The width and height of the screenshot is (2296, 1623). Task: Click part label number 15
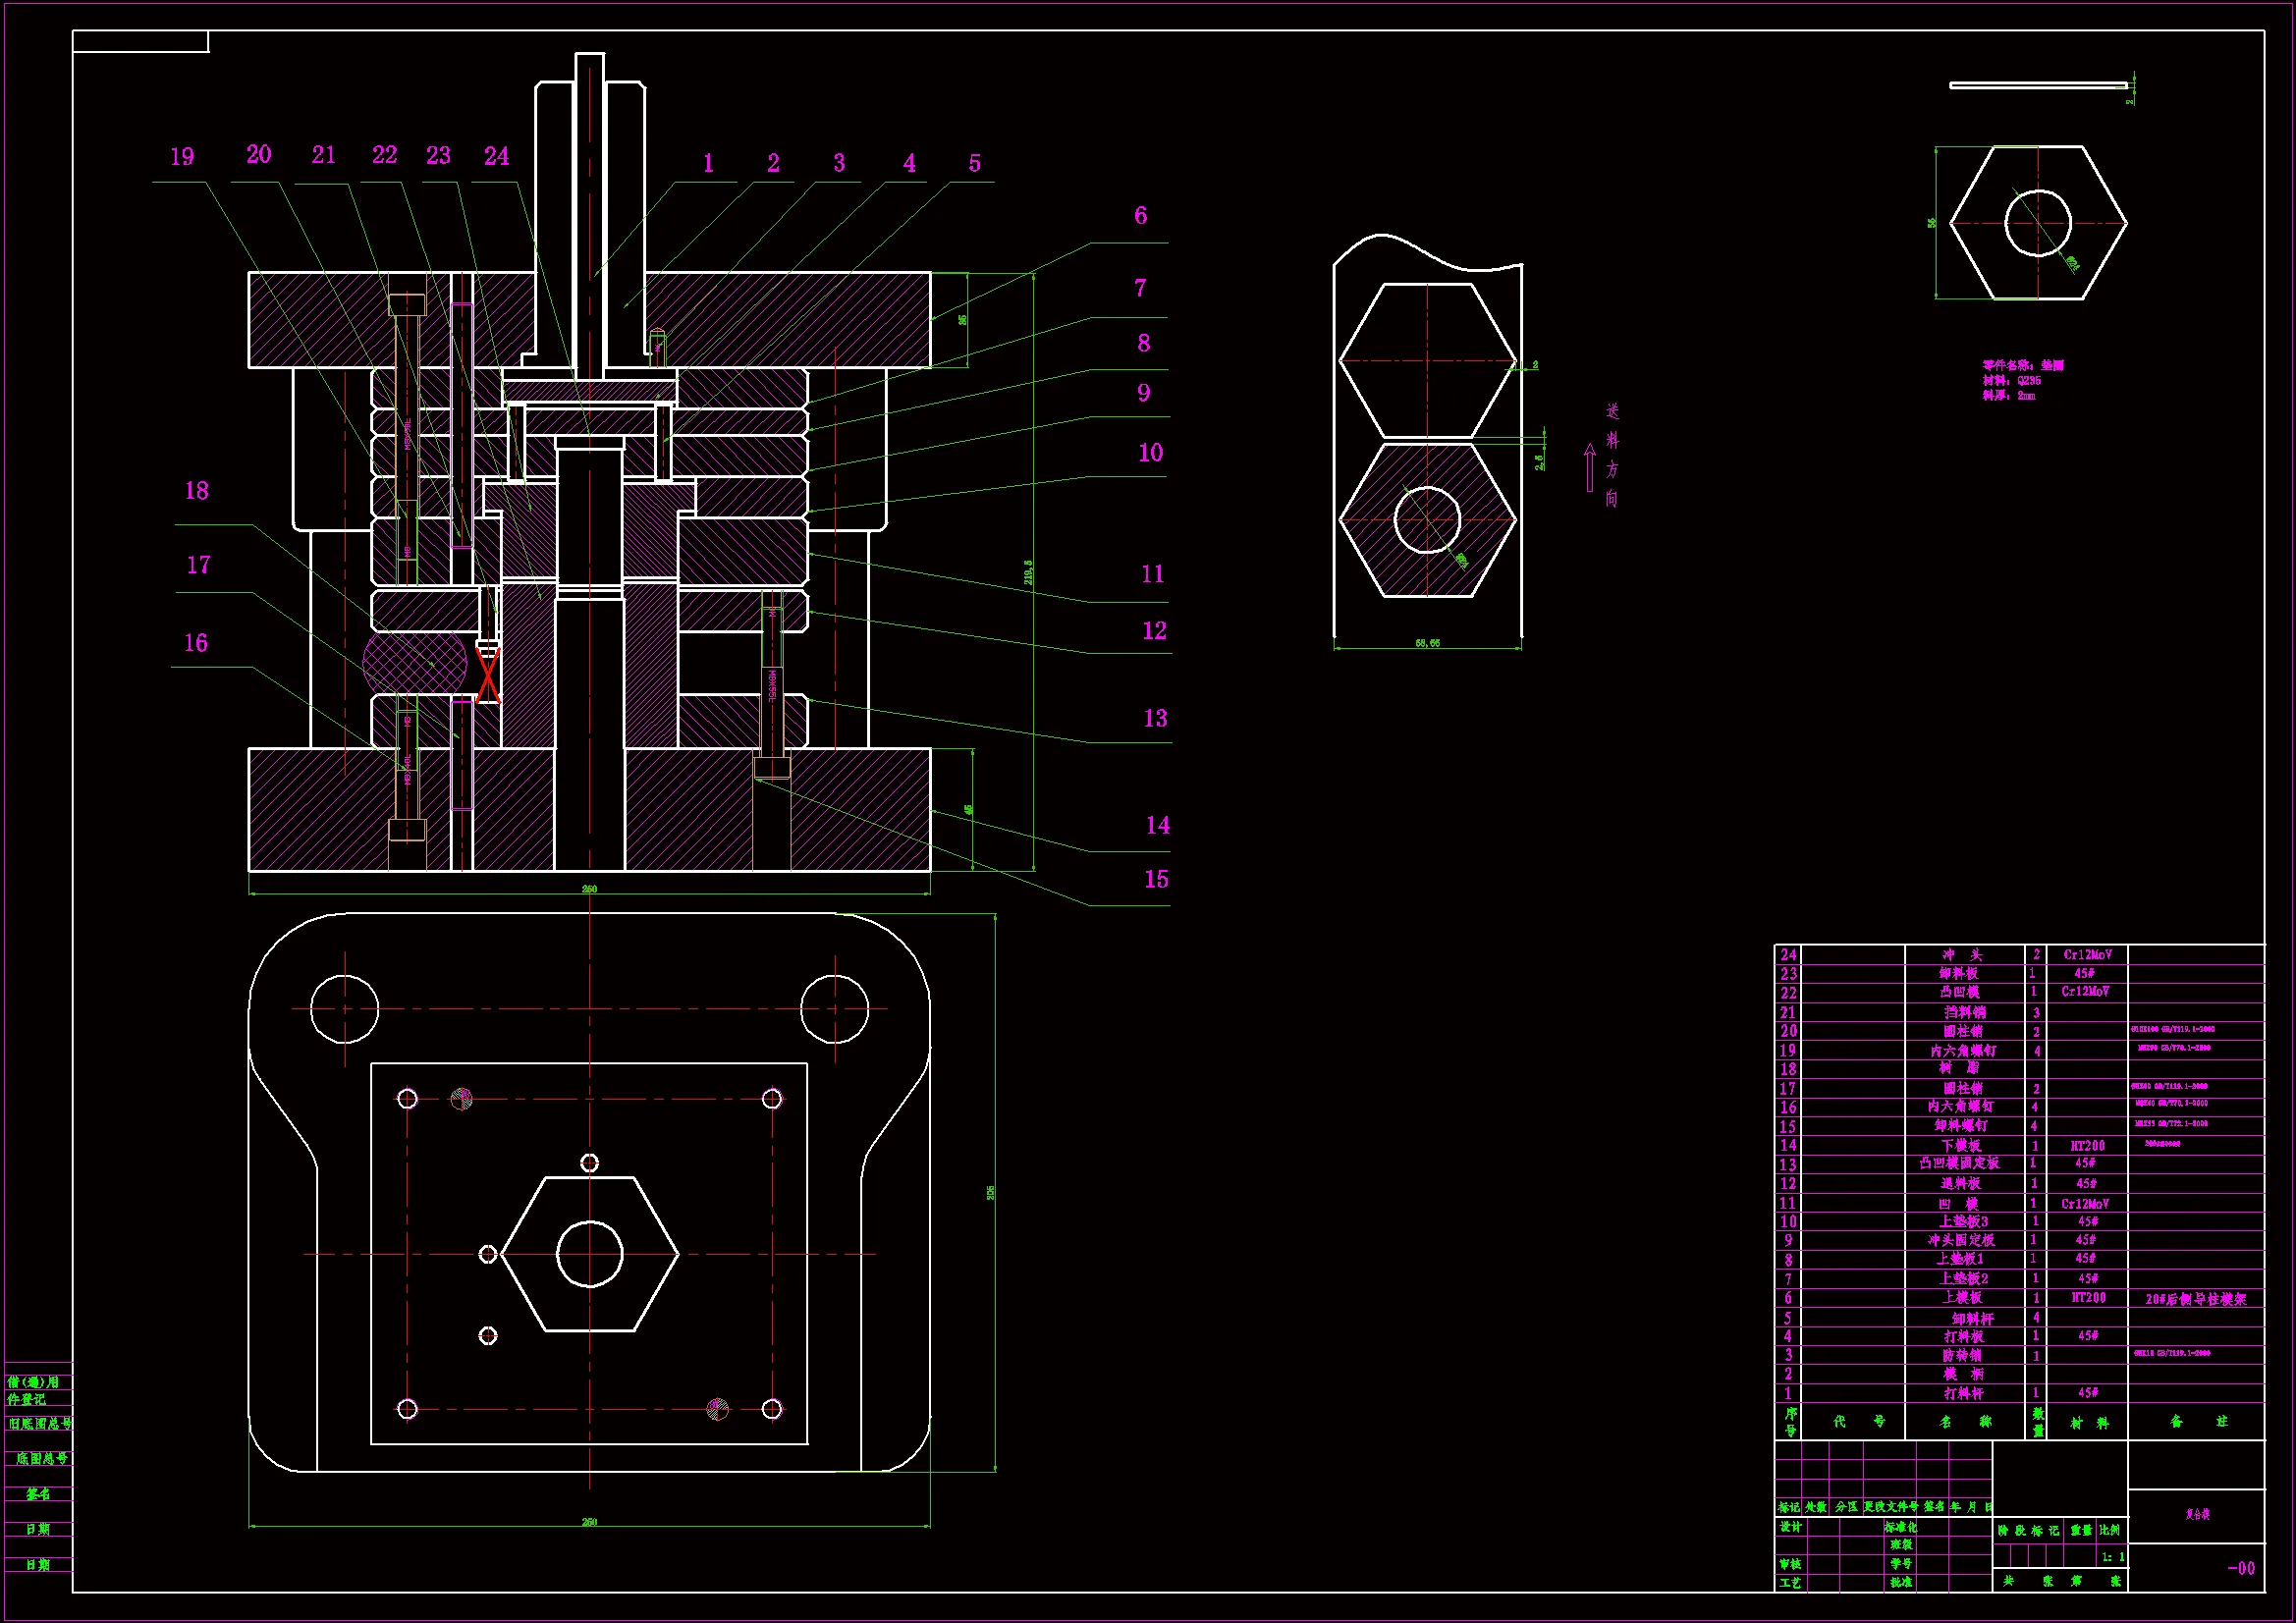(1156, 879)
